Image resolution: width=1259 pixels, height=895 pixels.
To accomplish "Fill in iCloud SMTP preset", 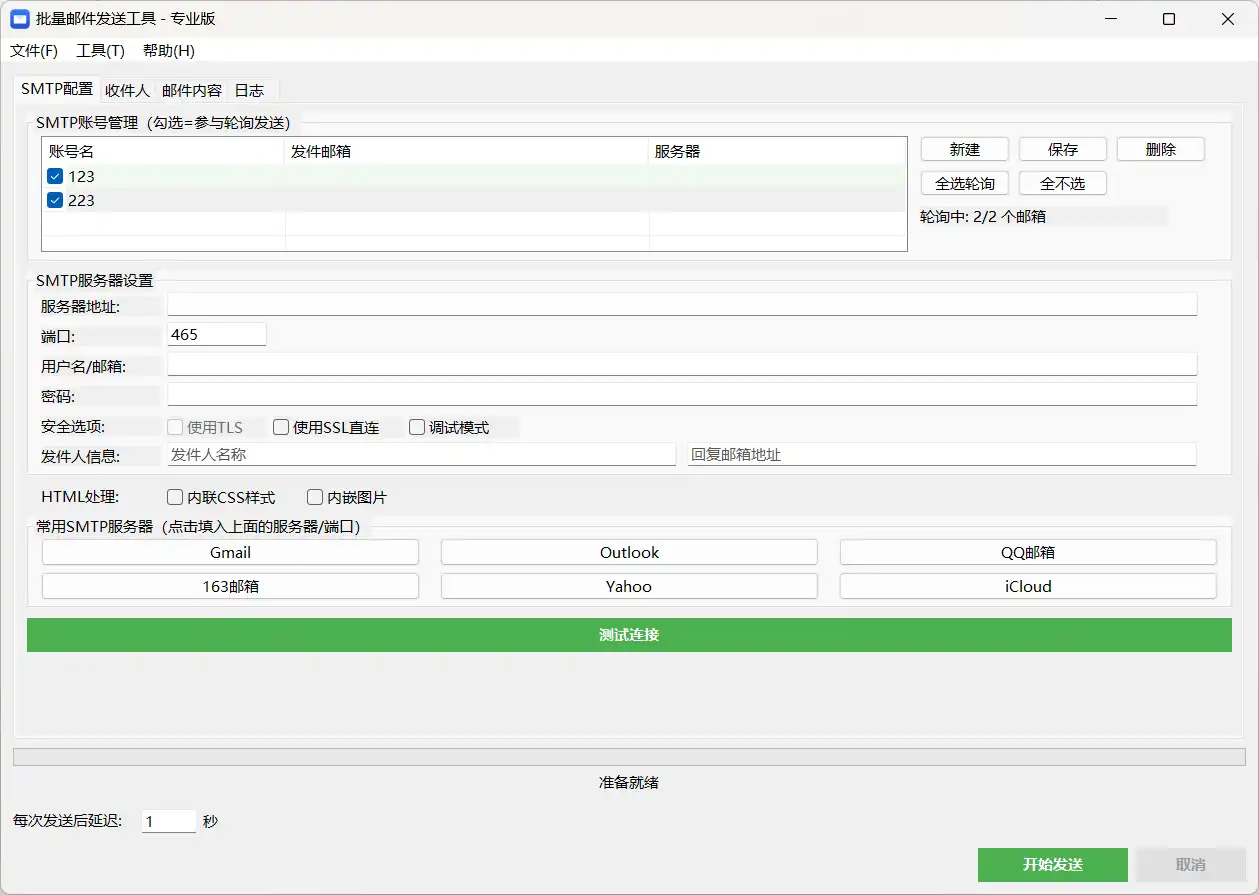I will tap(1028, 587).
